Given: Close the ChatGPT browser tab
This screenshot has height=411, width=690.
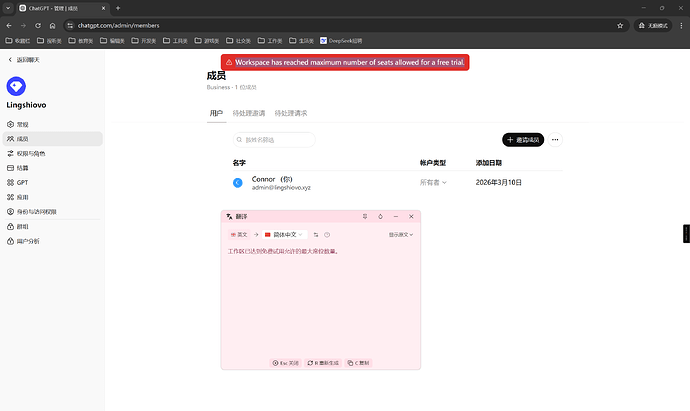Looking at the screenshot, I should click(x=103, y=8).
